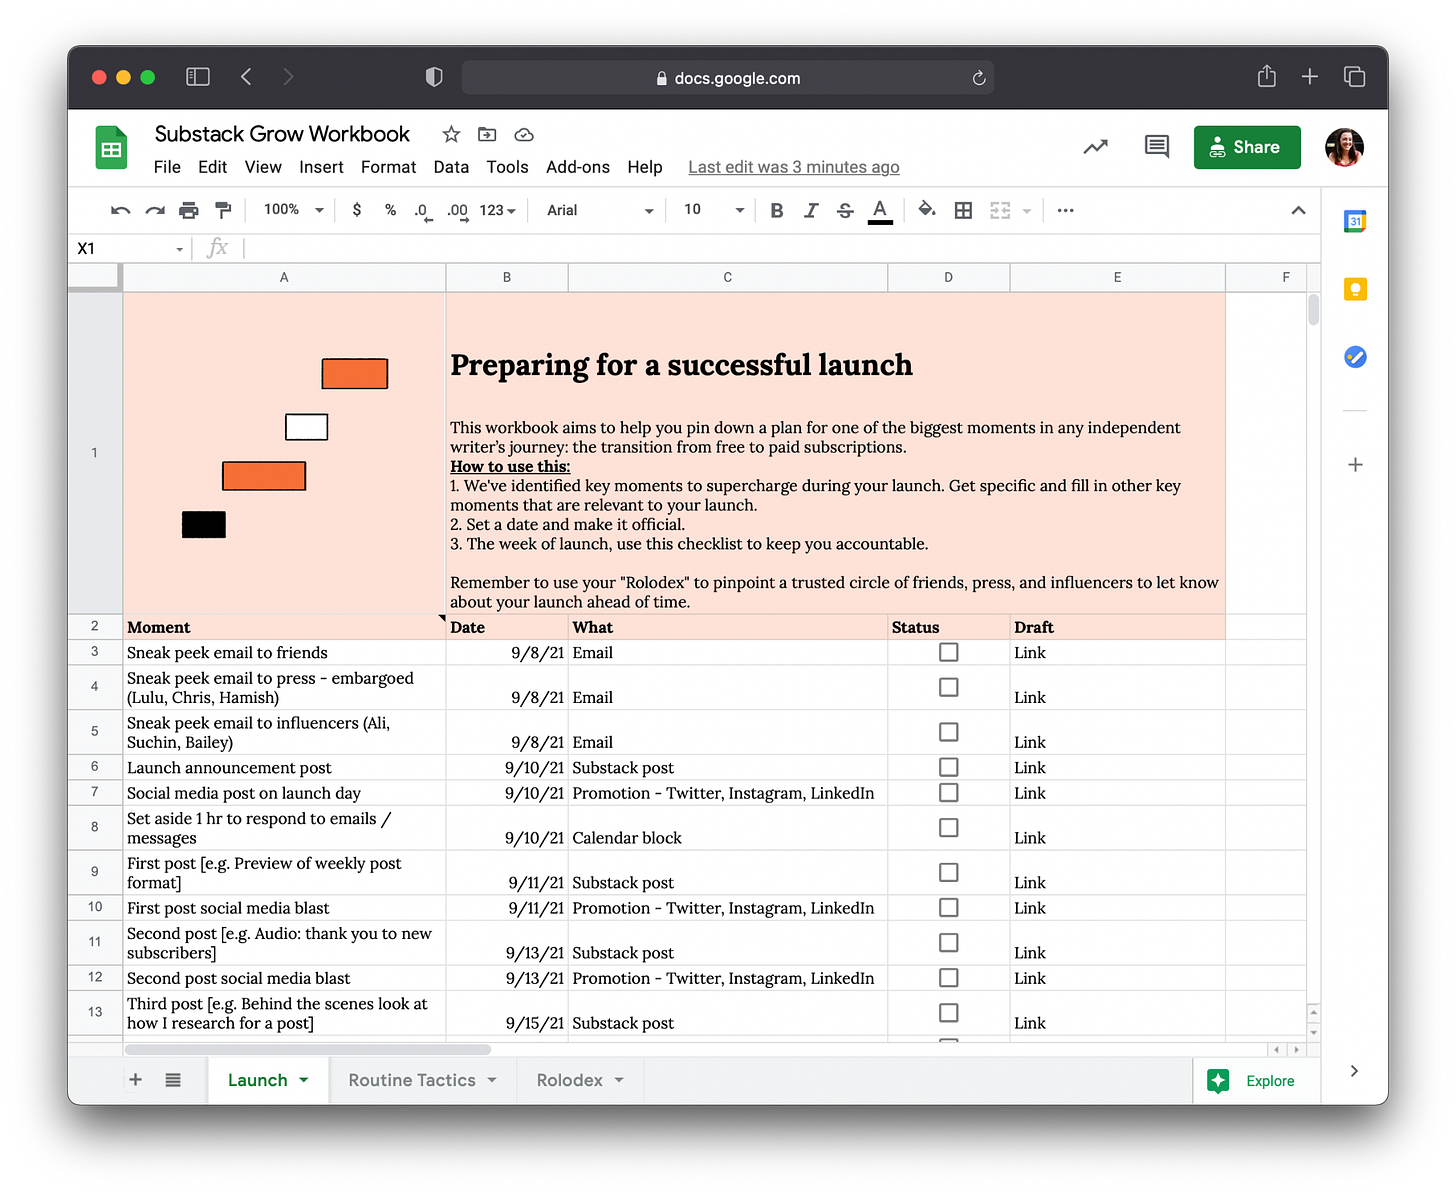This screenshot has width=1456, height=1194.
Task: Switch to Routine Tactics sheet tab
Action: coord(411,1080)
